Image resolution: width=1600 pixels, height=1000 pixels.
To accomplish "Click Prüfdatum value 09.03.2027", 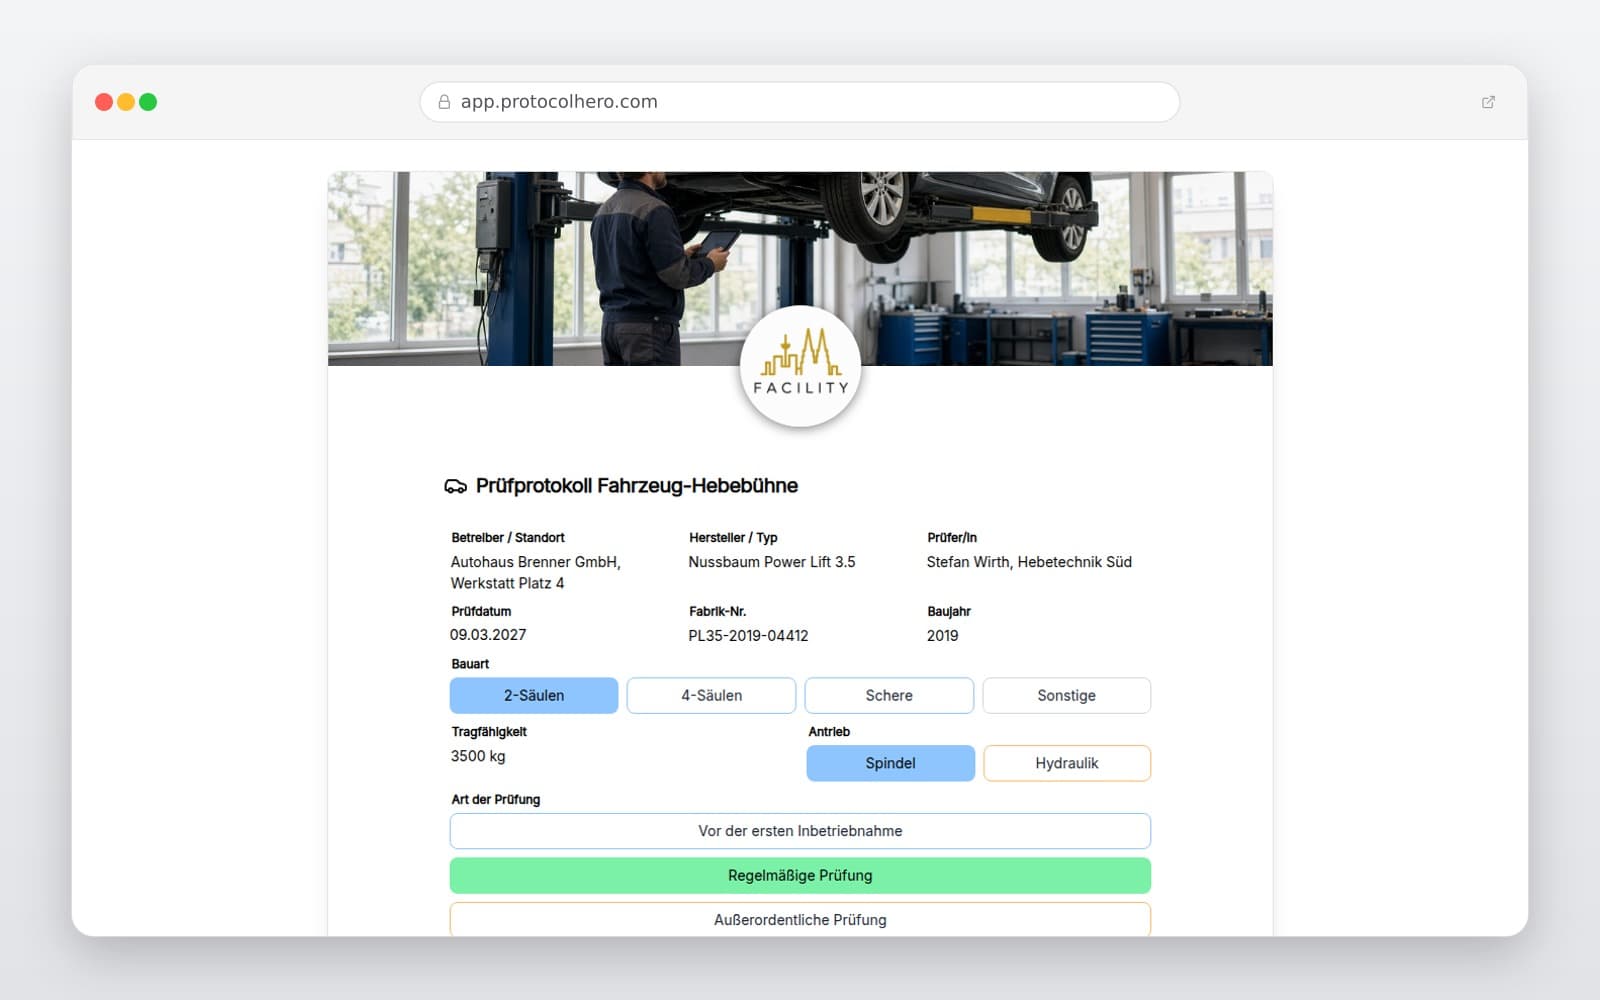I will click(488, 635).
